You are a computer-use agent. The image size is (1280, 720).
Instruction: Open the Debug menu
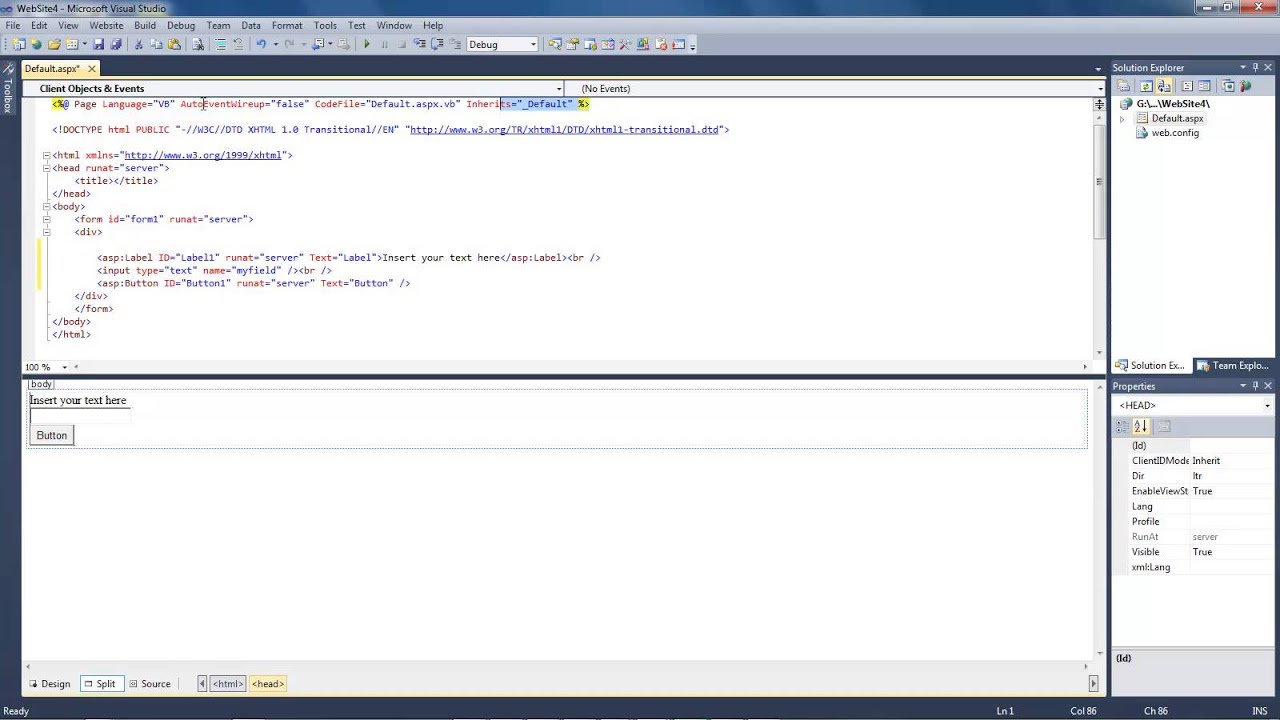tap(181, 25)
